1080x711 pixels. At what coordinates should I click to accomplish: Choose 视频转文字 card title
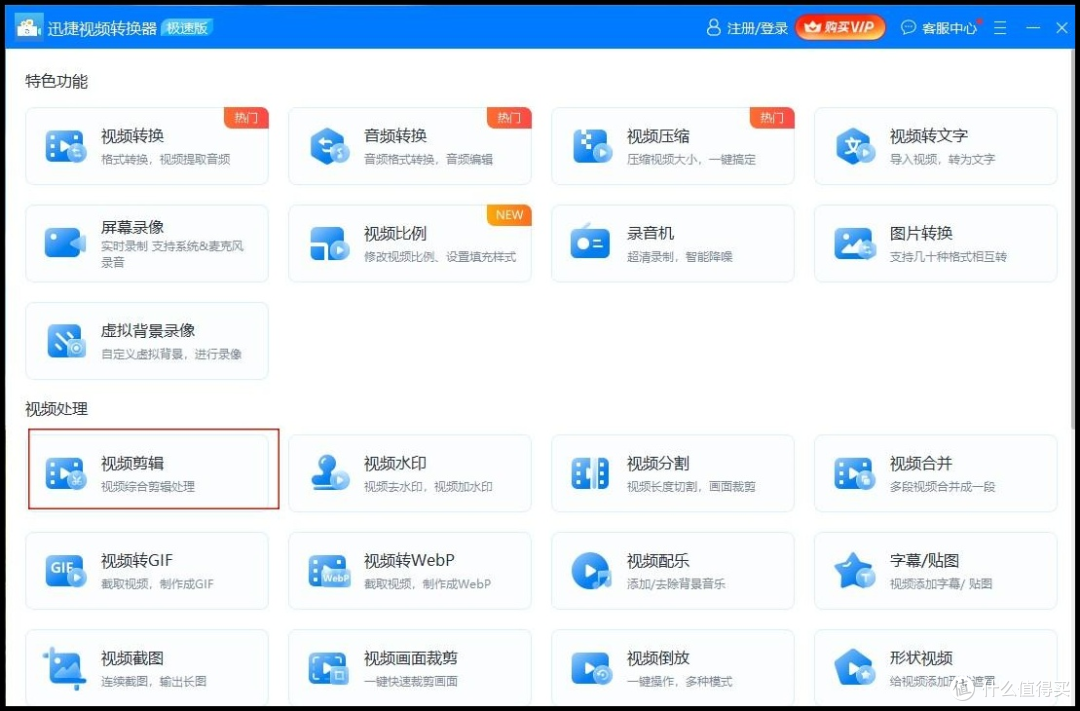coord(929,136)
